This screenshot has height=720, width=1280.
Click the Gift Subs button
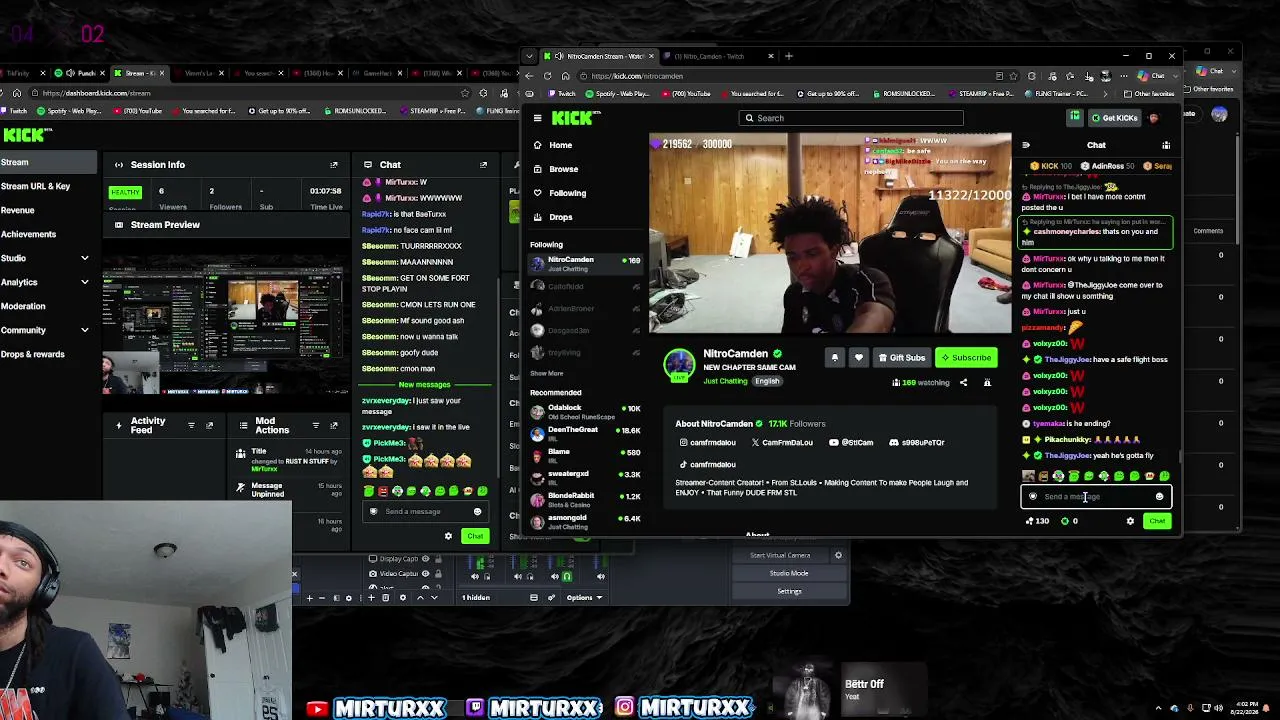tap(902, 358)
